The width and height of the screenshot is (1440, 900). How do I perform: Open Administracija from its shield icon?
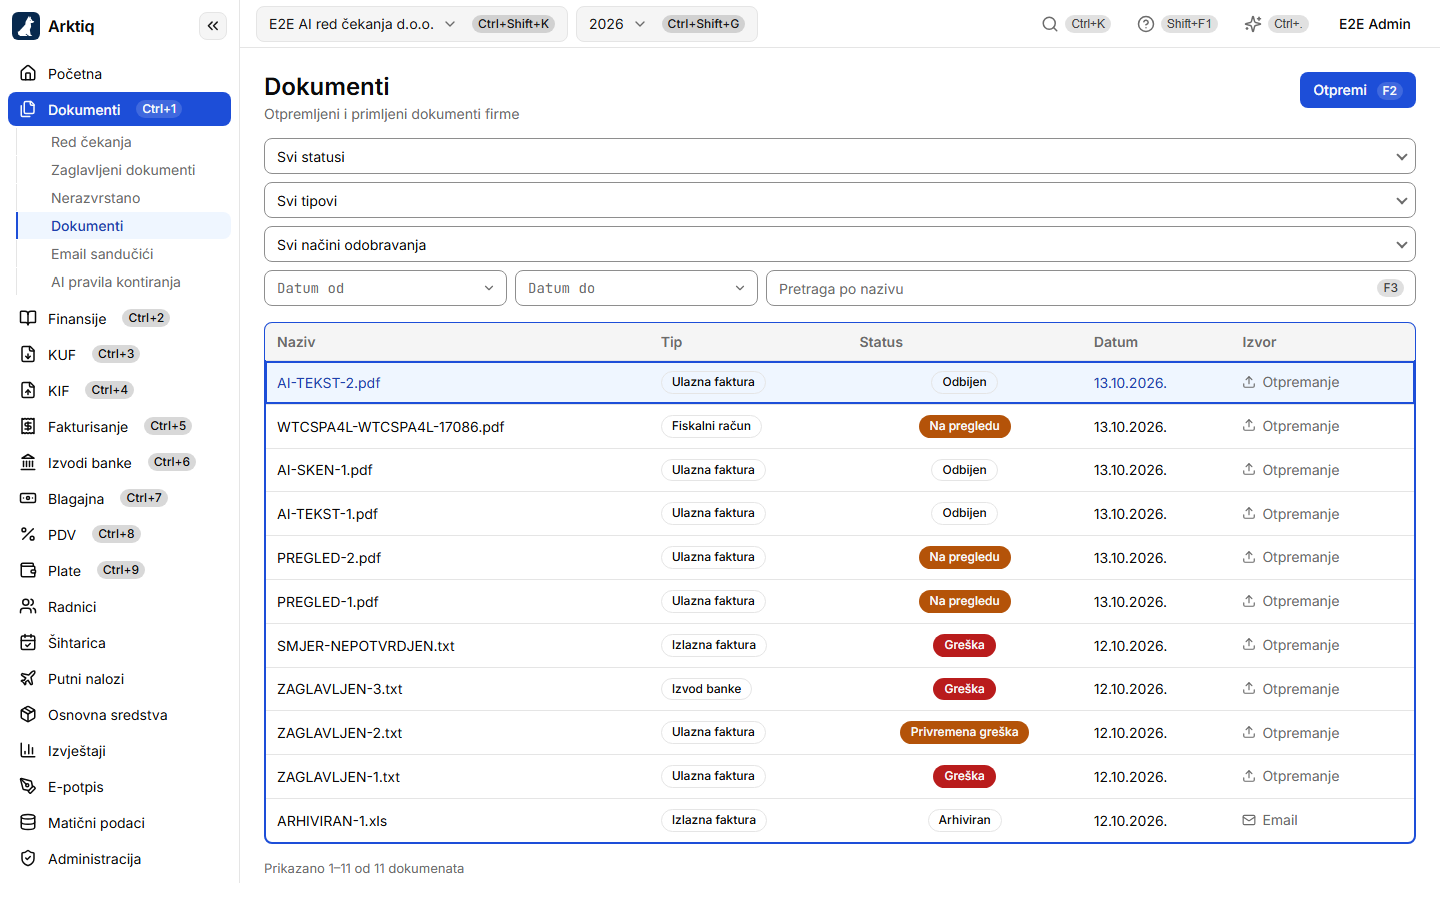28,858
